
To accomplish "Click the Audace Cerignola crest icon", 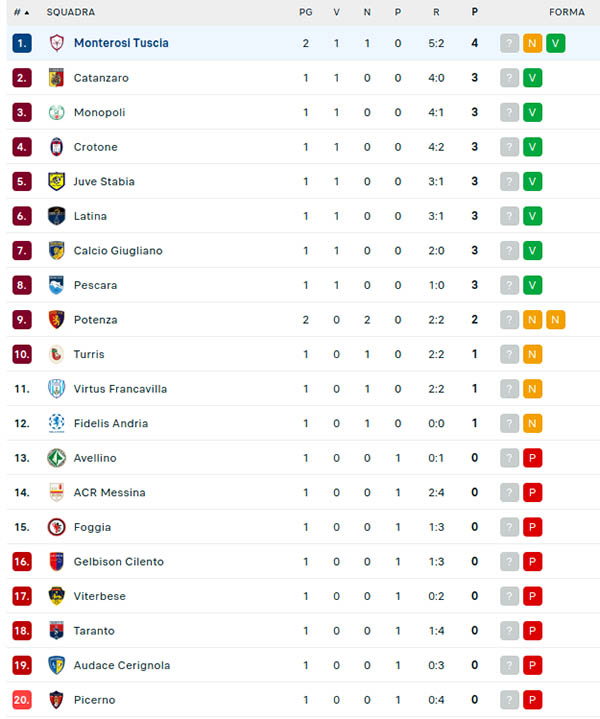I will 57,665.
